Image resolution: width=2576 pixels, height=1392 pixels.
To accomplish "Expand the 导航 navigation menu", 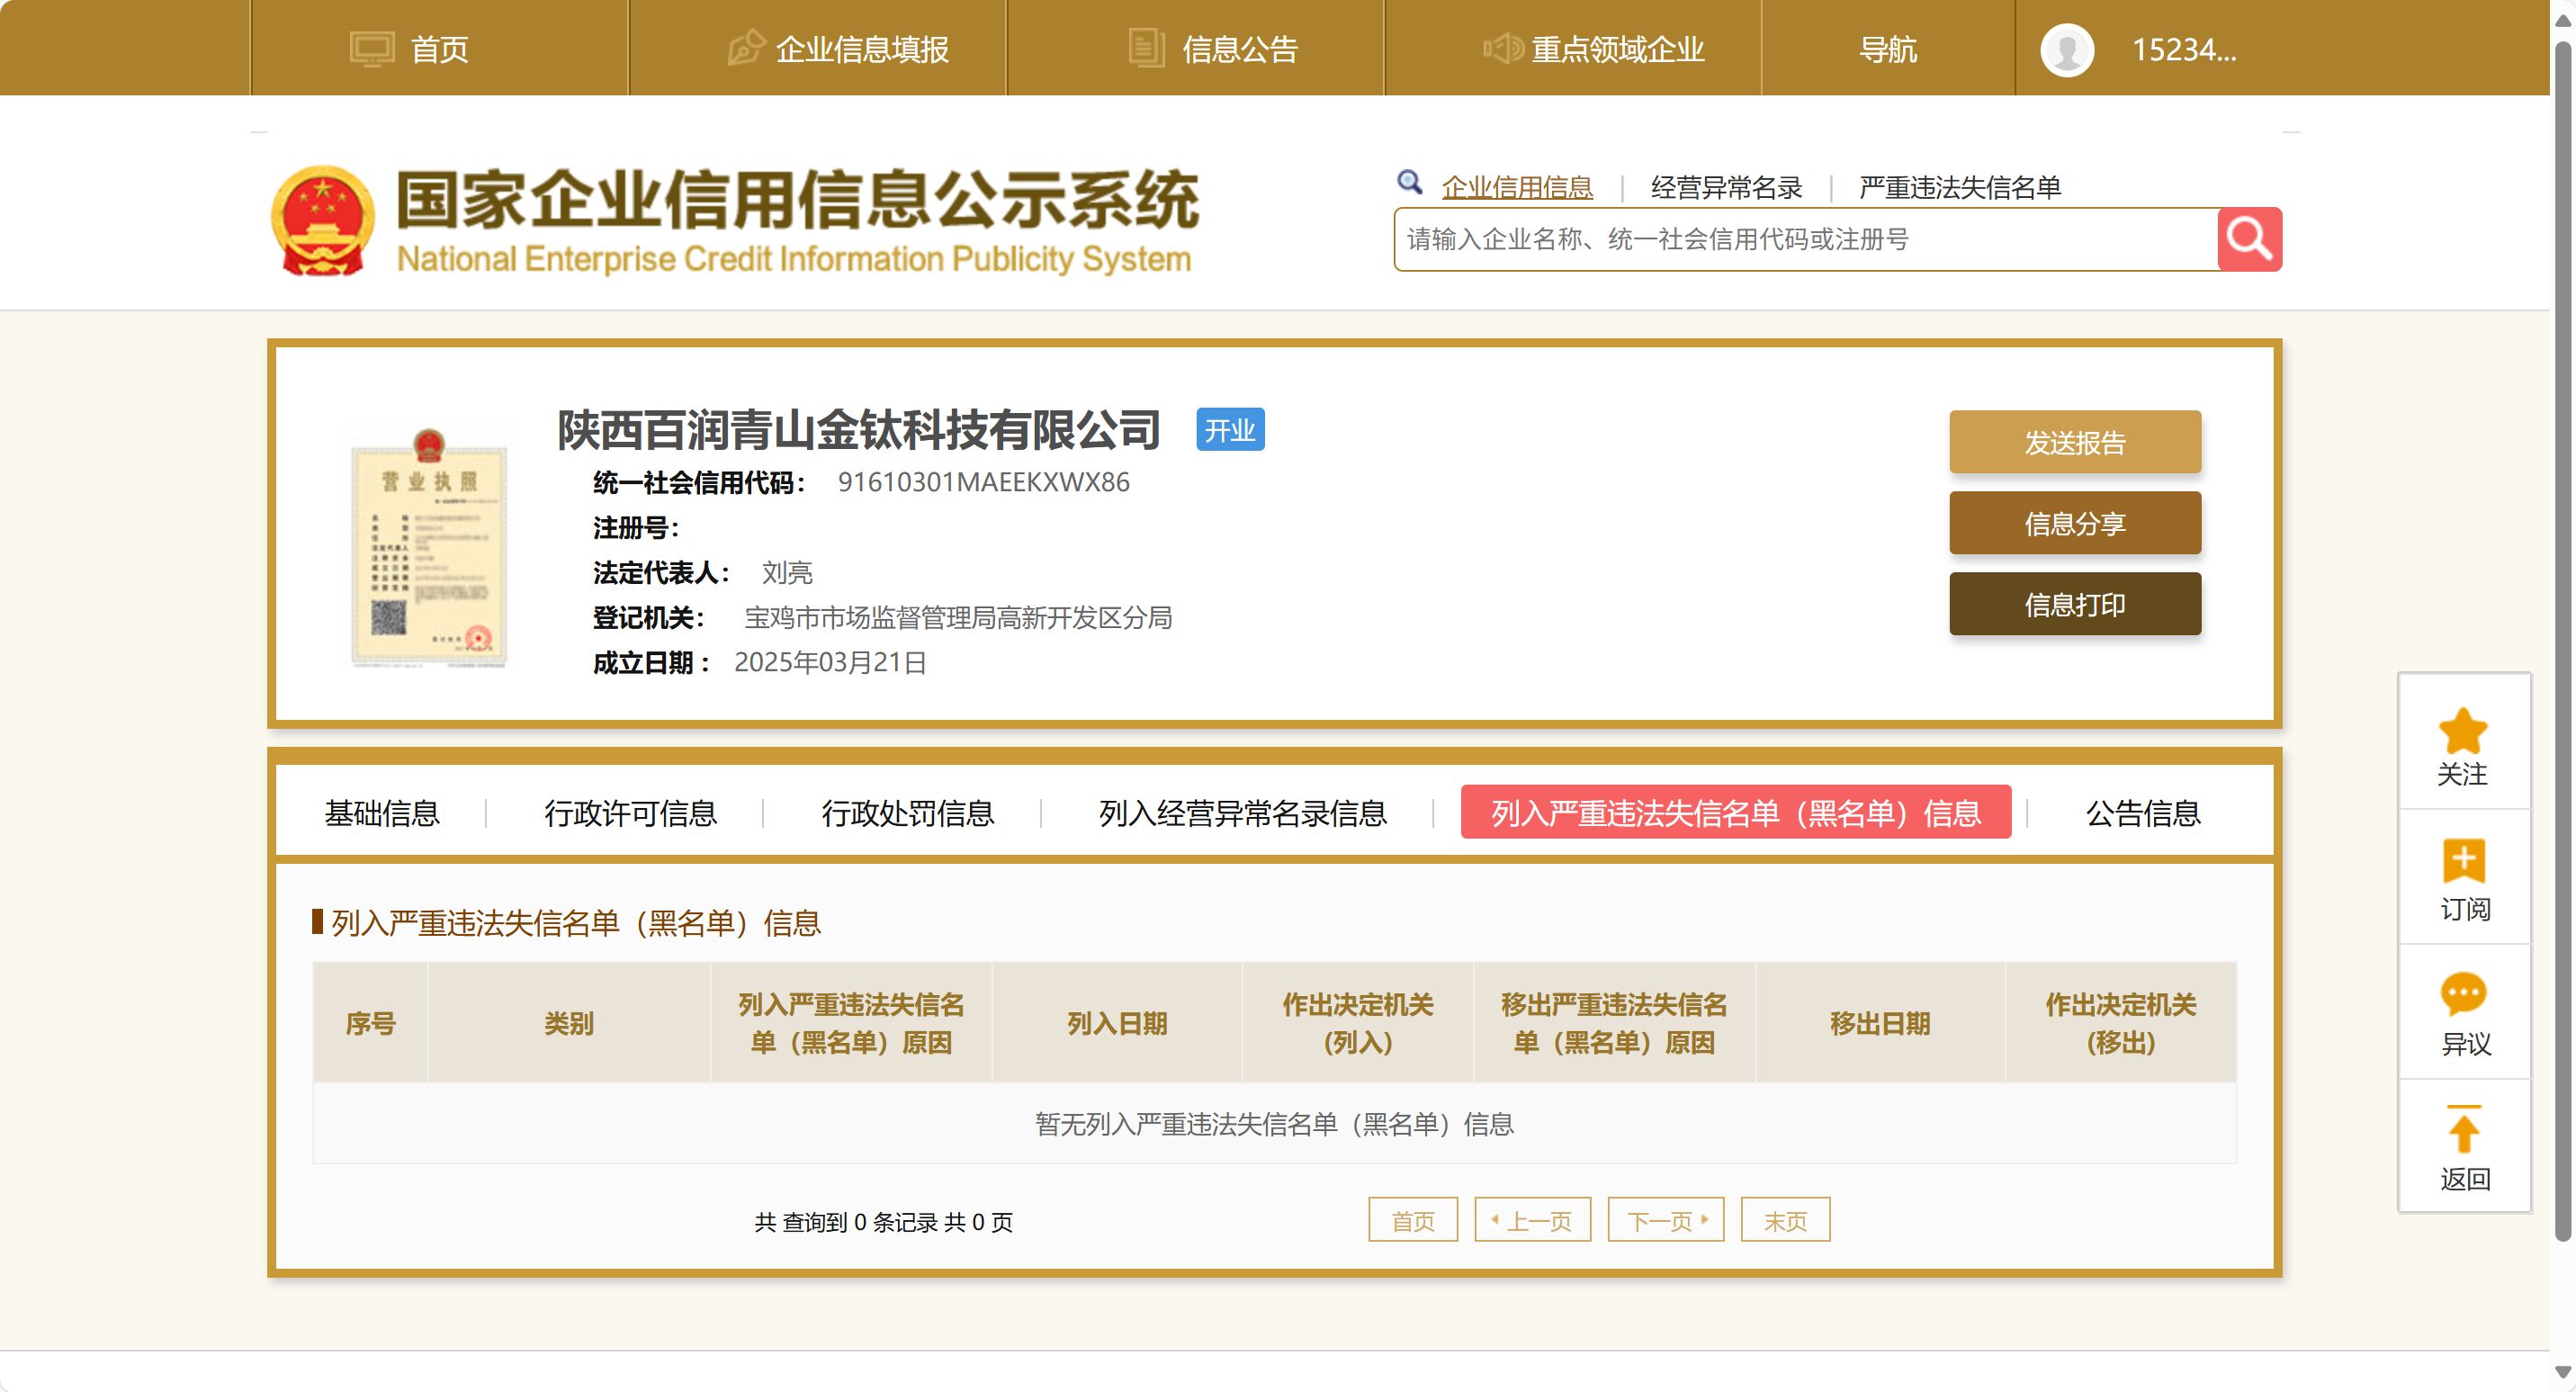I will coord(1887,49).
